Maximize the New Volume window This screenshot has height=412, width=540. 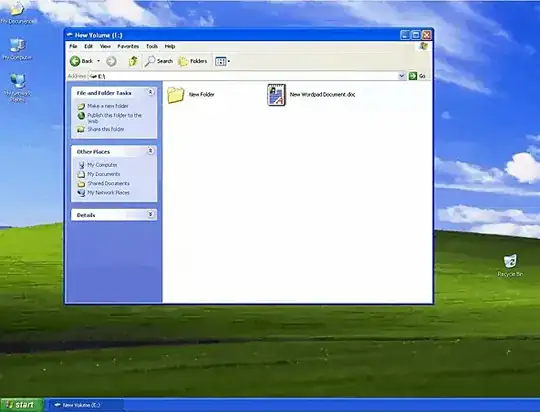pyautogui.click(x=416, y=35)
